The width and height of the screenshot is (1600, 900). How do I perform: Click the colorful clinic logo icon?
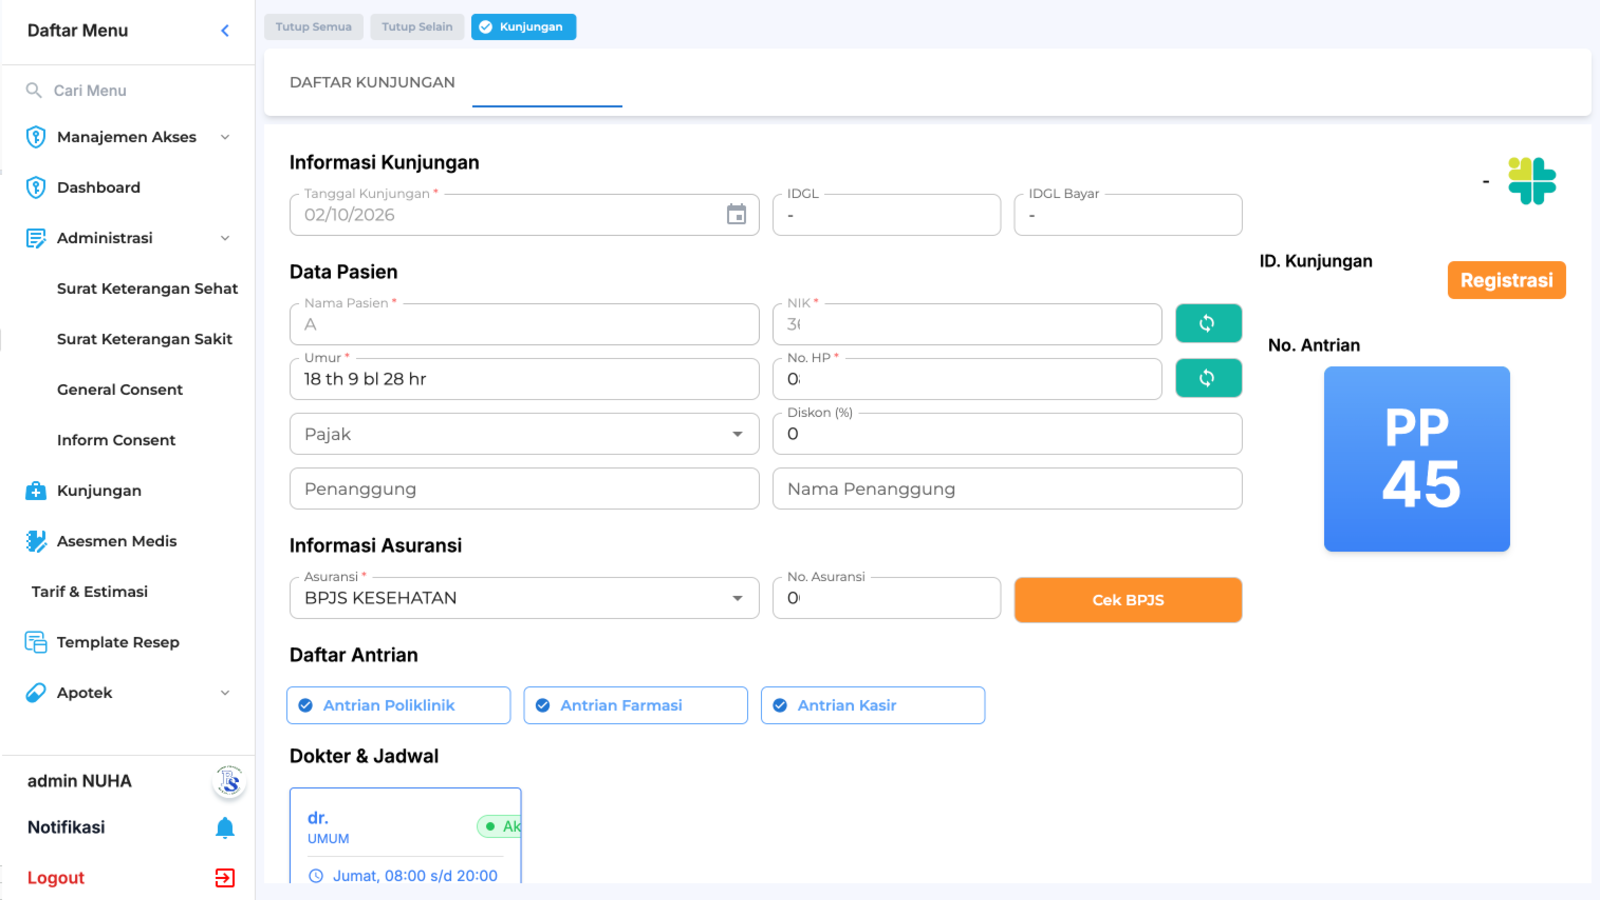click(1532, 181)
